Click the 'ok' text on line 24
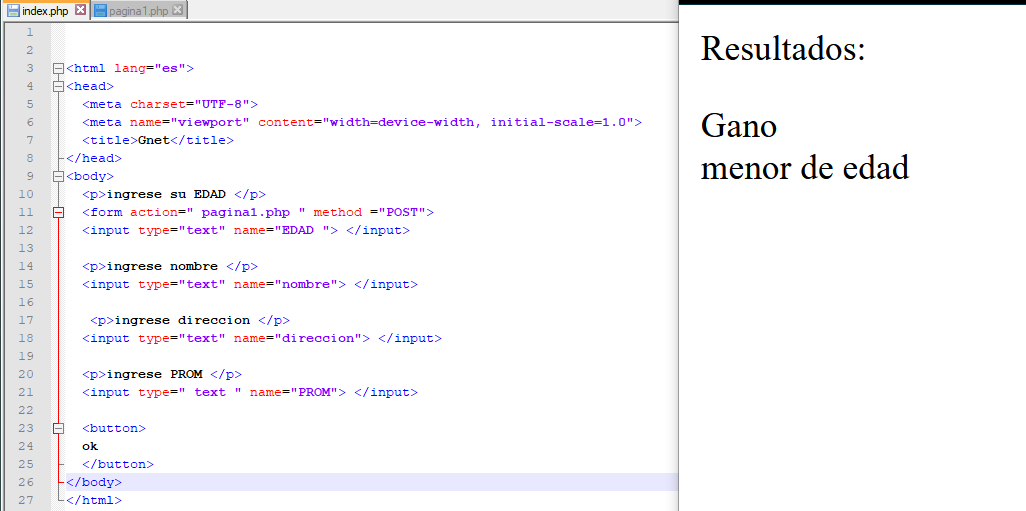Screen dimensions: 1026x511 pyautogui.click(x=90, y=446)
